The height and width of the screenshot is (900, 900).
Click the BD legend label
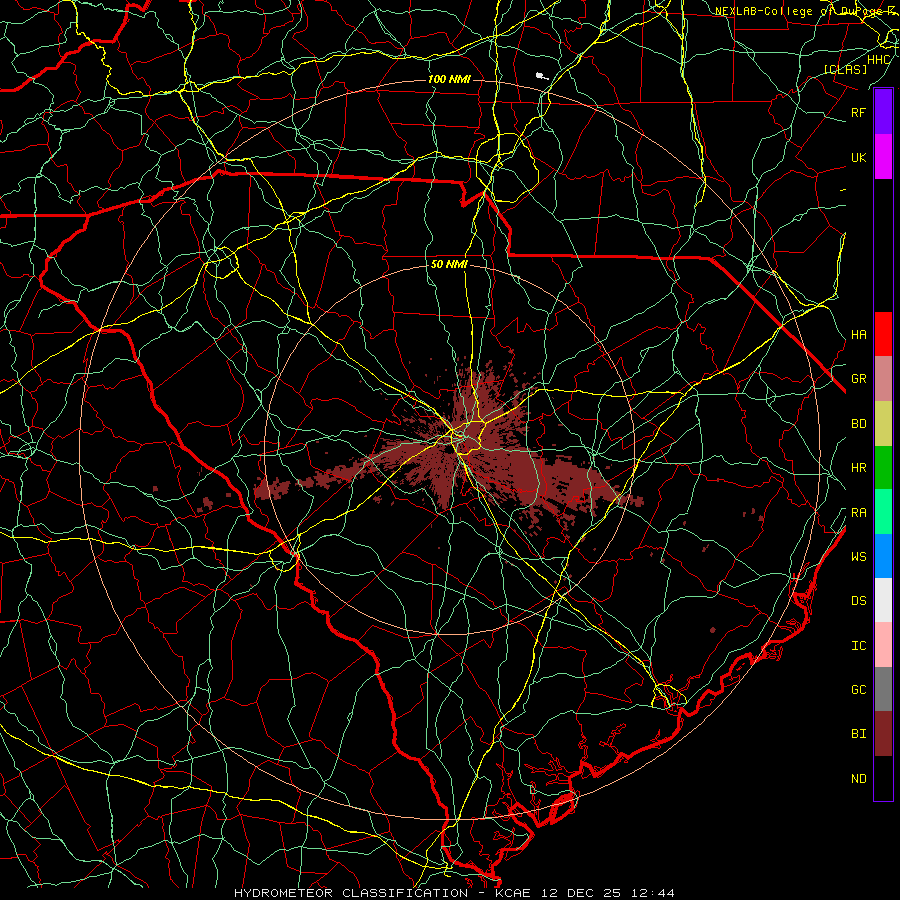(858, 424)
